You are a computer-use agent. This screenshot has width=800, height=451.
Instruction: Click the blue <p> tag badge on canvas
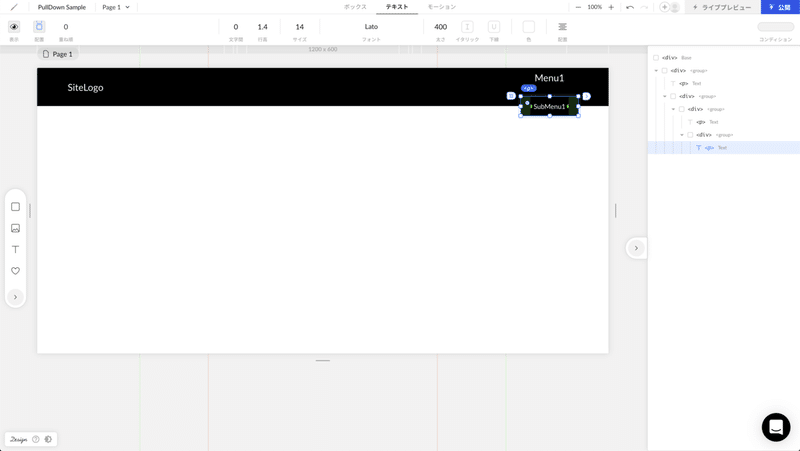(529, 88)
